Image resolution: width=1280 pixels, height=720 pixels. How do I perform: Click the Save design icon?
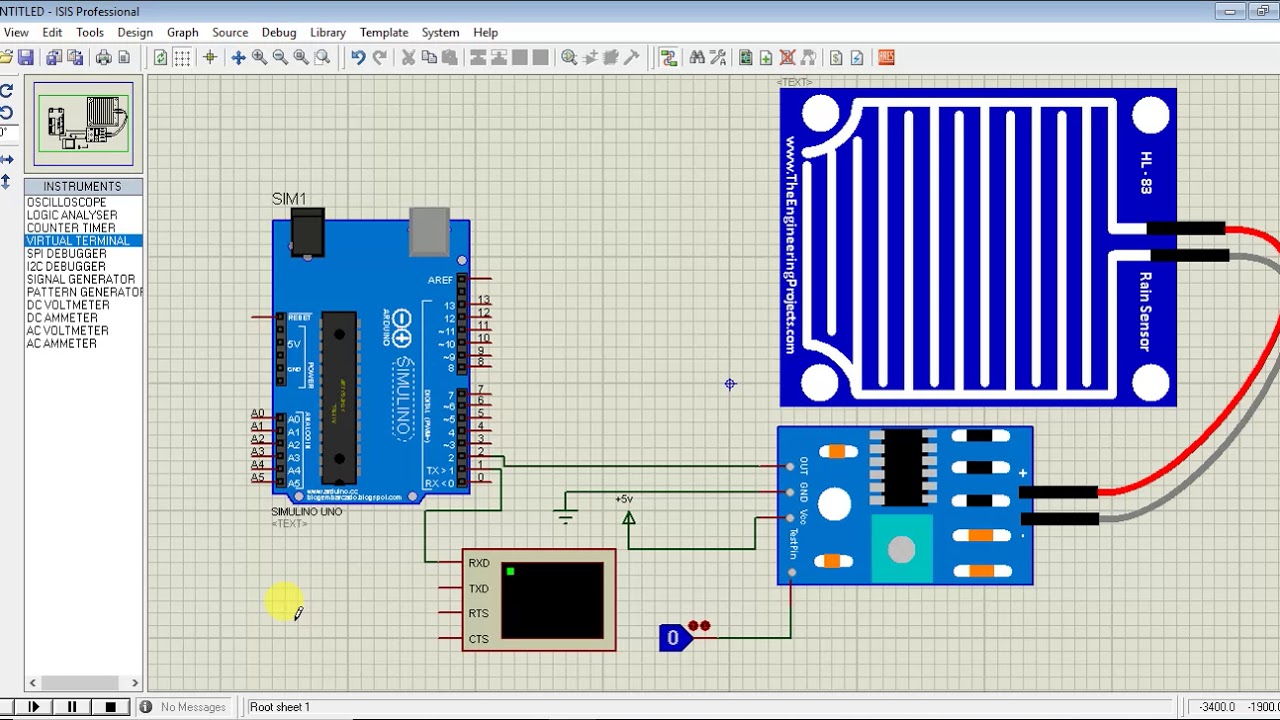click(x=26, y=58)
